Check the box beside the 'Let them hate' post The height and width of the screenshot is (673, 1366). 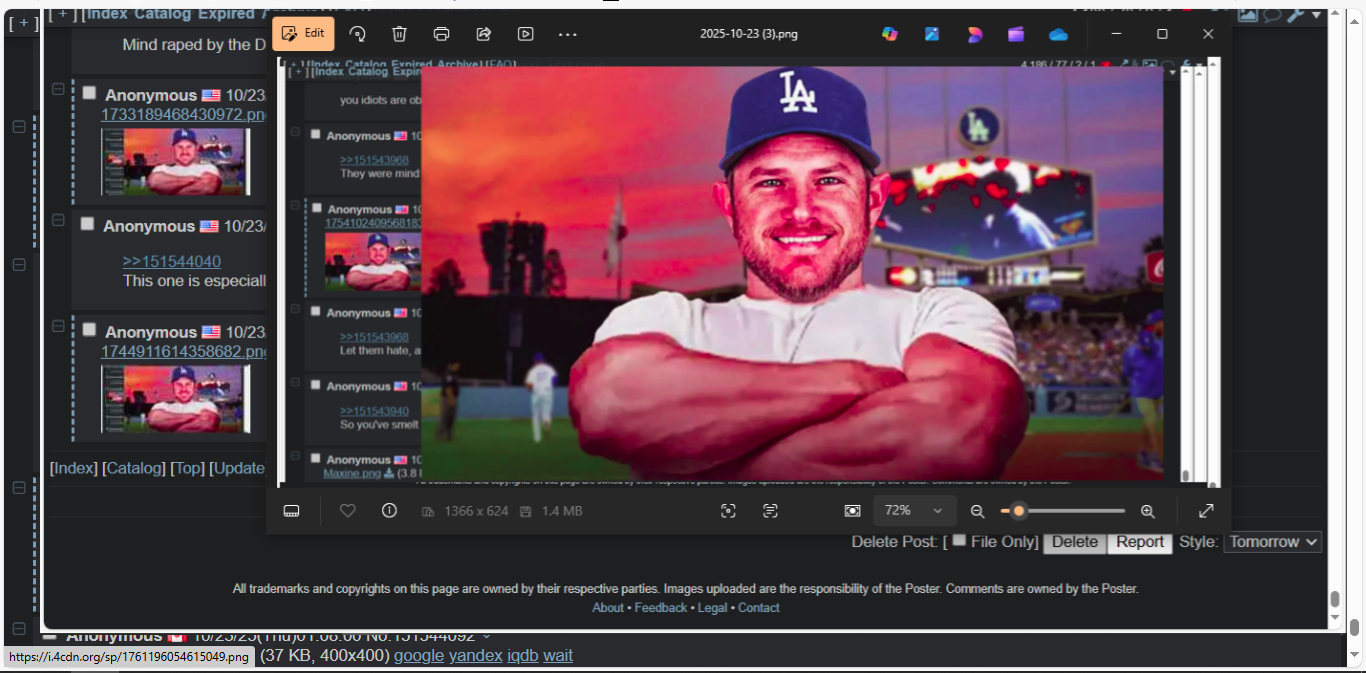tap(315, 311)
